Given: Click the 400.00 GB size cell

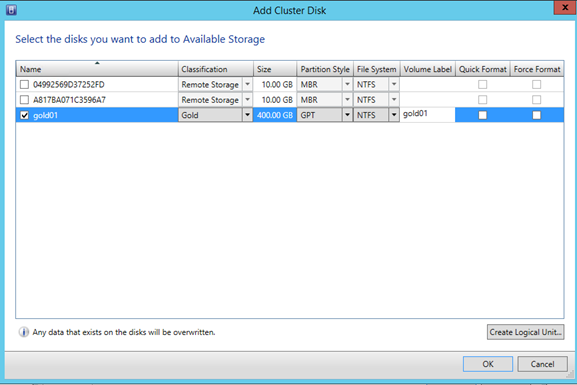Looking at the screenshot, I should [x=275, y=115].
